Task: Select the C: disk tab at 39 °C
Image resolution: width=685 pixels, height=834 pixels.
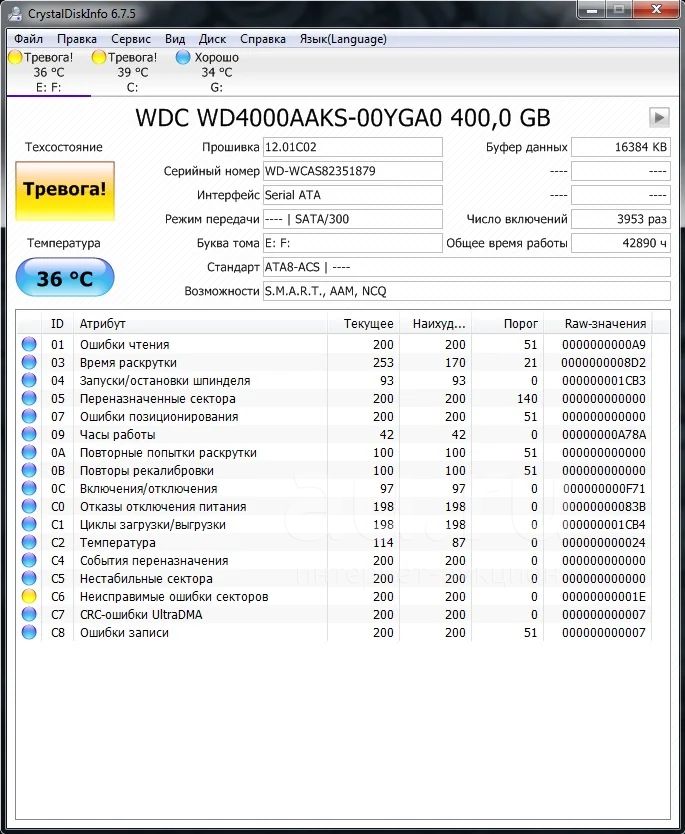Action: point(132,72)
